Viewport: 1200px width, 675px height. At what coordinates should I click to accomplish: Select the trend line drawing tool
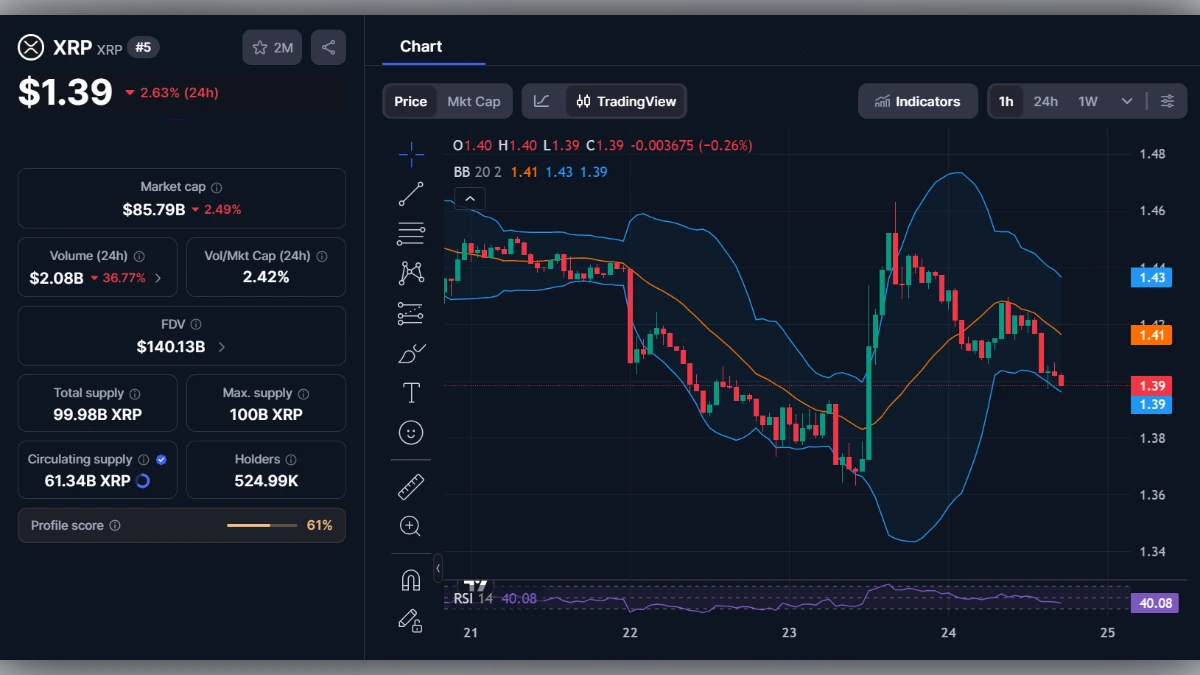tap(410, 193)
